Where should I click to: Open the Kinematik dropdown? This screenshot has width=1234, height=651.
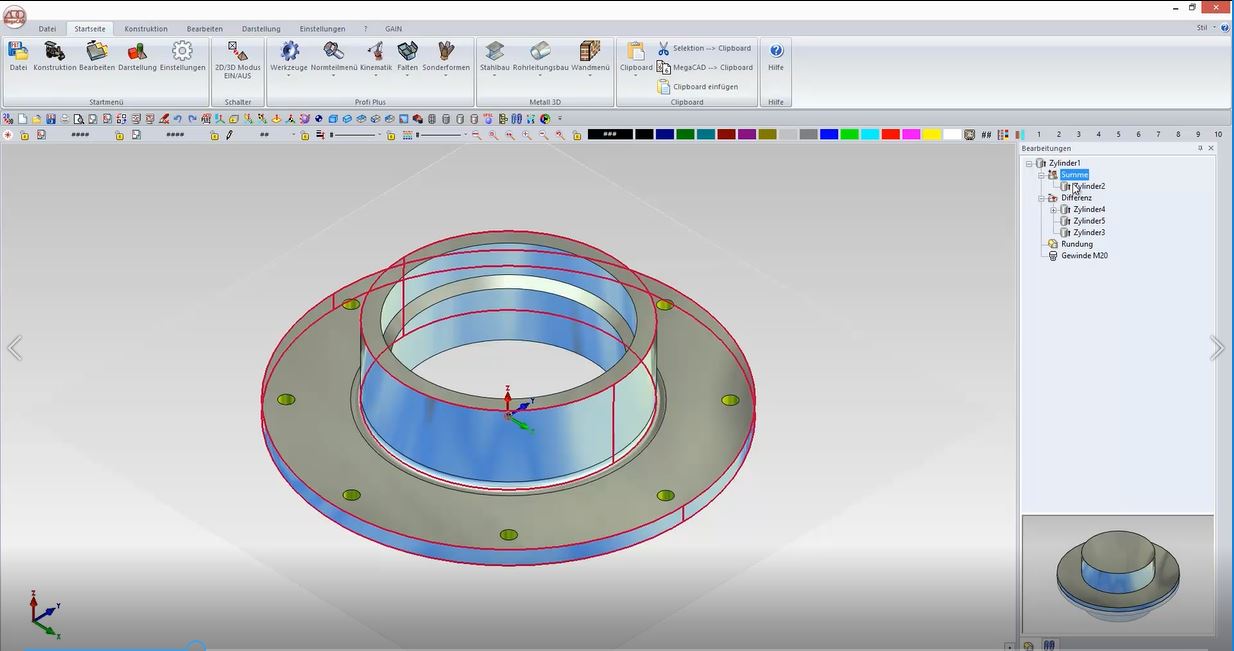pyautogui.click(x=376, y=59)
